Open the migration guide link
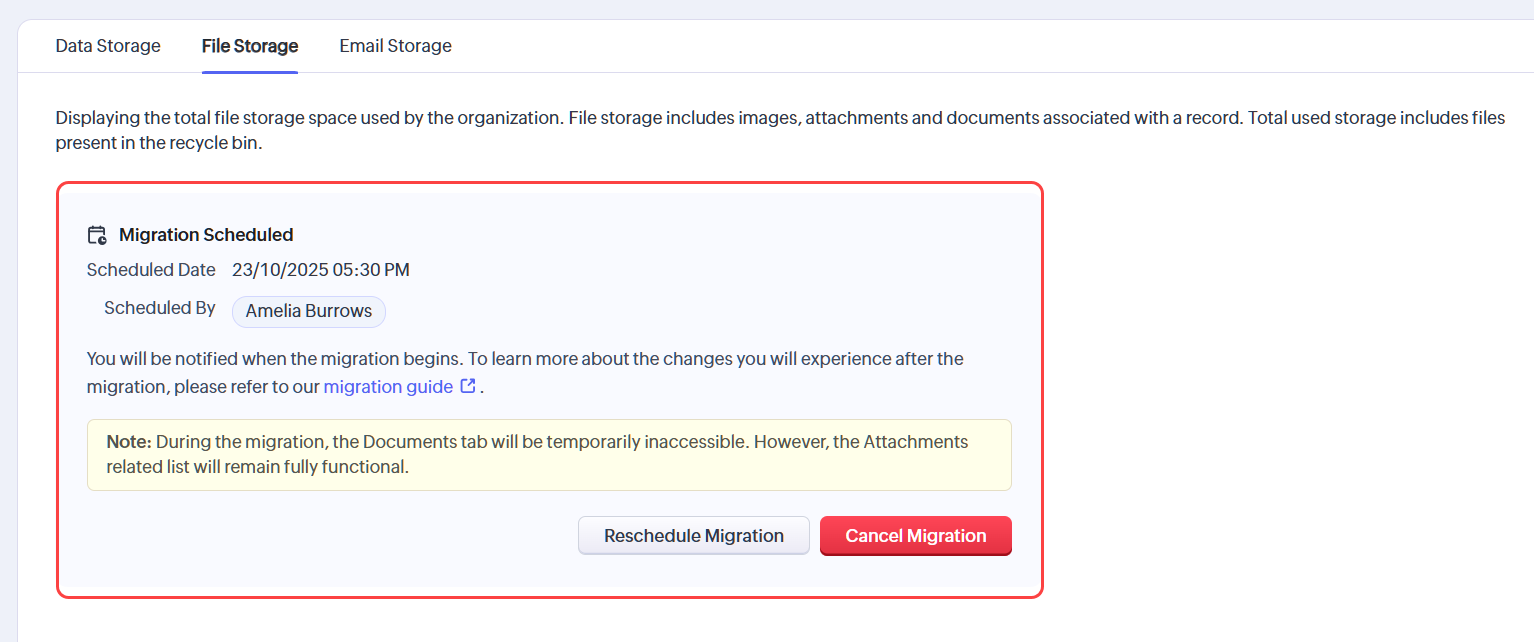This screenshot has height=642, width=1534. coord(388,387)
